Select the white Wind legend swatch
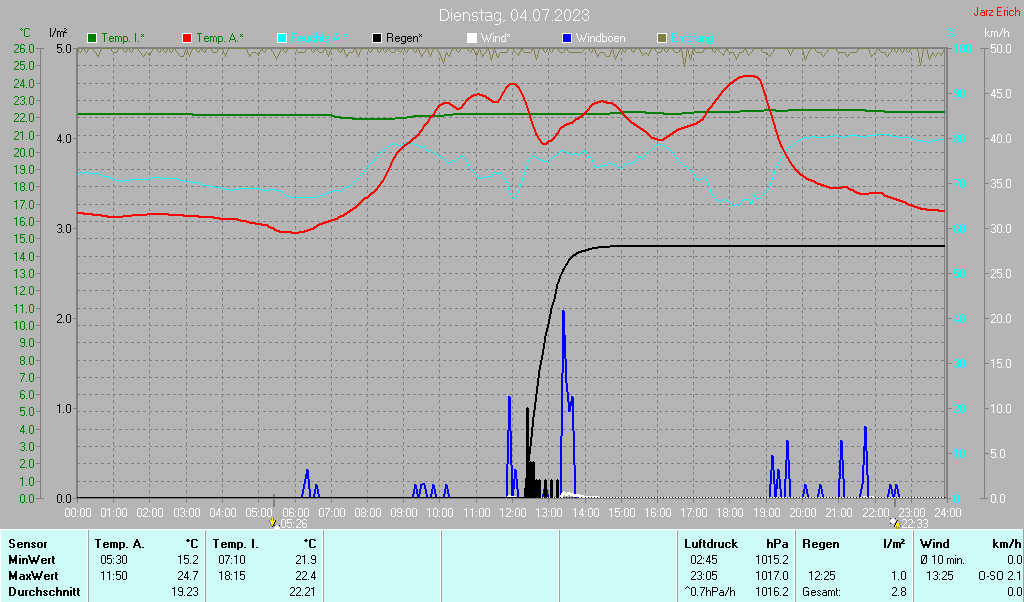 (x=472, y=39)
